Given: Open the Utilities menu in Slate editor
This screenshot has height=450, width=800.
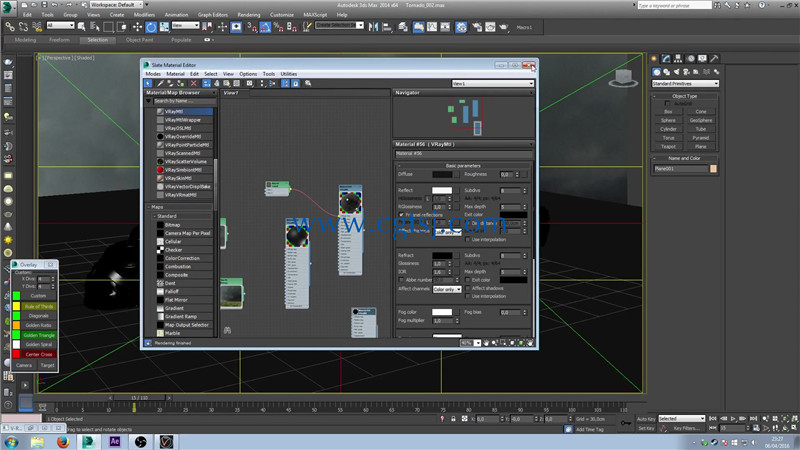Looking at the screenshot, I should [x=289, y=74].
